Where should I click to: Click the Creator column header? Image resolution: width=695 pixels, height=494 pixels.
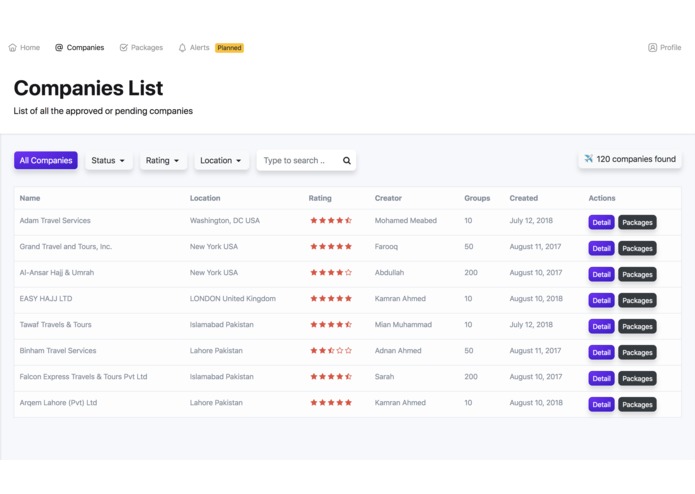pyautogui.click(x=388, y=198)
